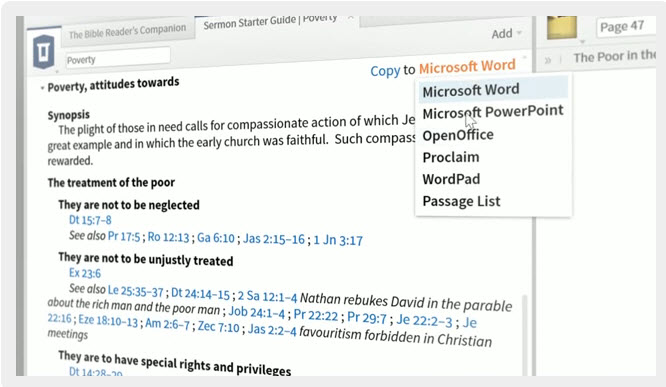Image resolution: width=666 pixels, height=387 pixels.
Task: Click The Poor in the heading in right panel
Action: (x=614, y=56)
